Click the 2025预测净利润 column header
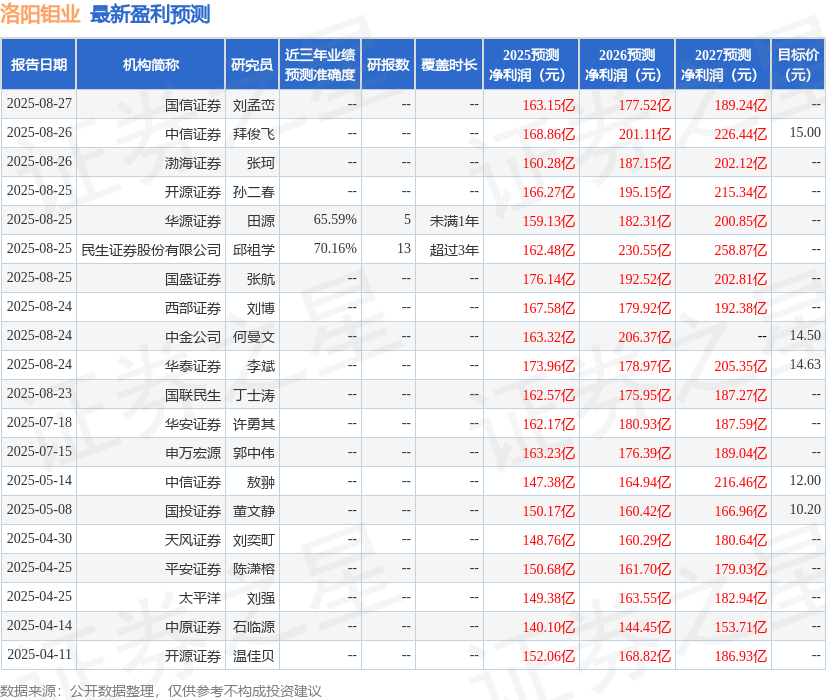Screen dimensions: 826x700 [x=528, y=64]
